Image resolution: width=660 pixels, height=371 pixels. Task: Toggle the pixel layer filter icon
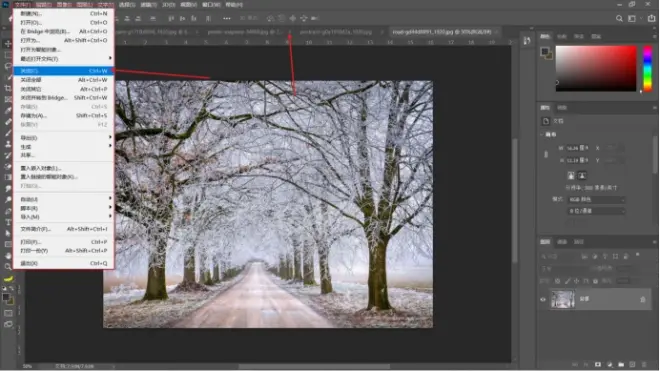(x=585, y=256)
